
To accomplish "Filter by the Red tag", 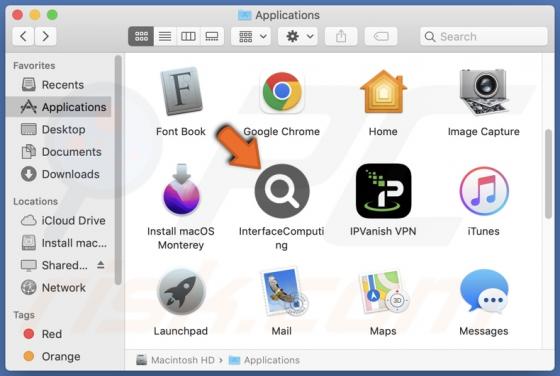I will [59, 334].
